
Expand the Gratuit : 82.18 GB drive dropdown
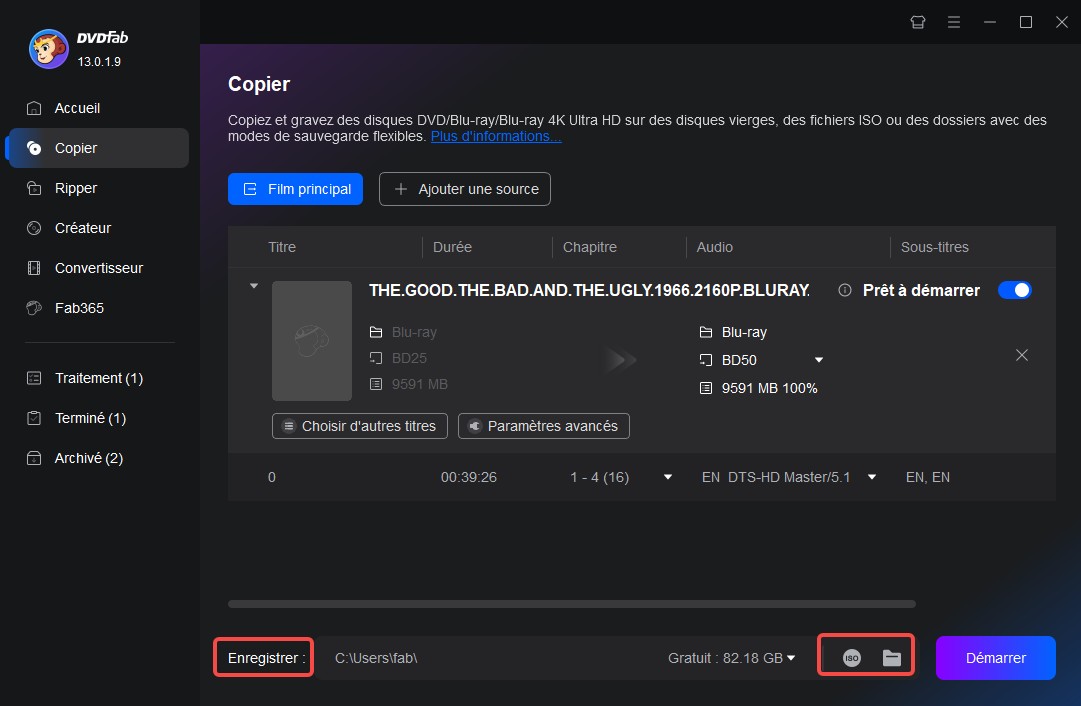coord(791,658)
